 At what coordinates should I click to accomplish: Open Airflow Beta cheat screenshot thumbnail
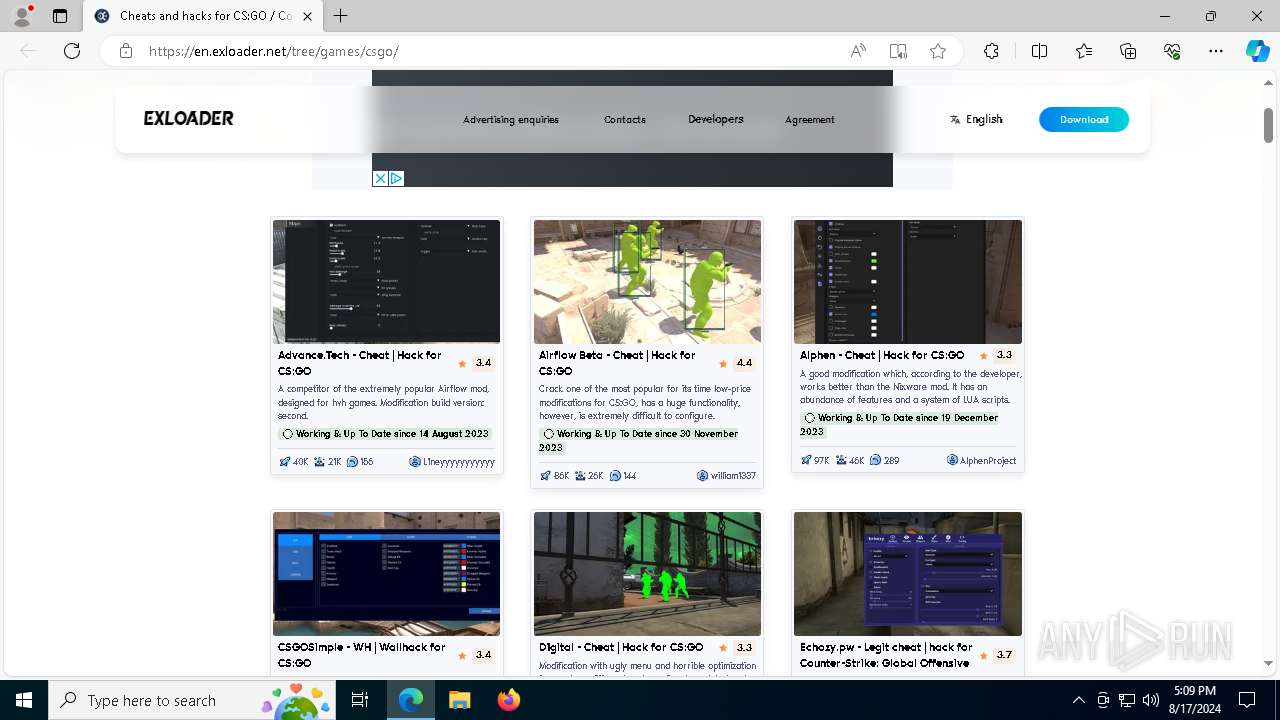coord(647,282)
